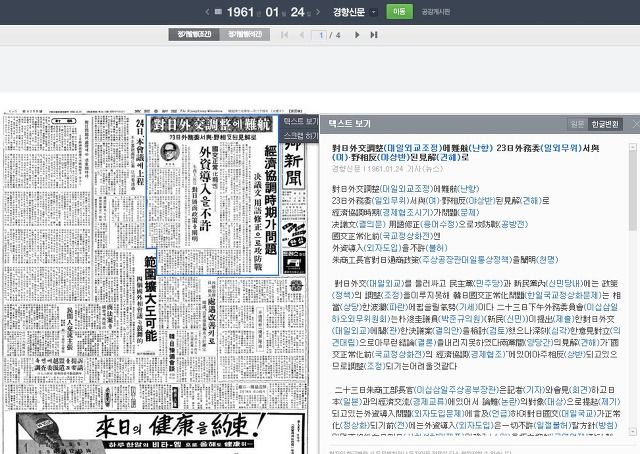This screenshot has width=640, height=454.
Task: Switch to the 정기발행(석간) edition tab
Action: coord(245,35)
